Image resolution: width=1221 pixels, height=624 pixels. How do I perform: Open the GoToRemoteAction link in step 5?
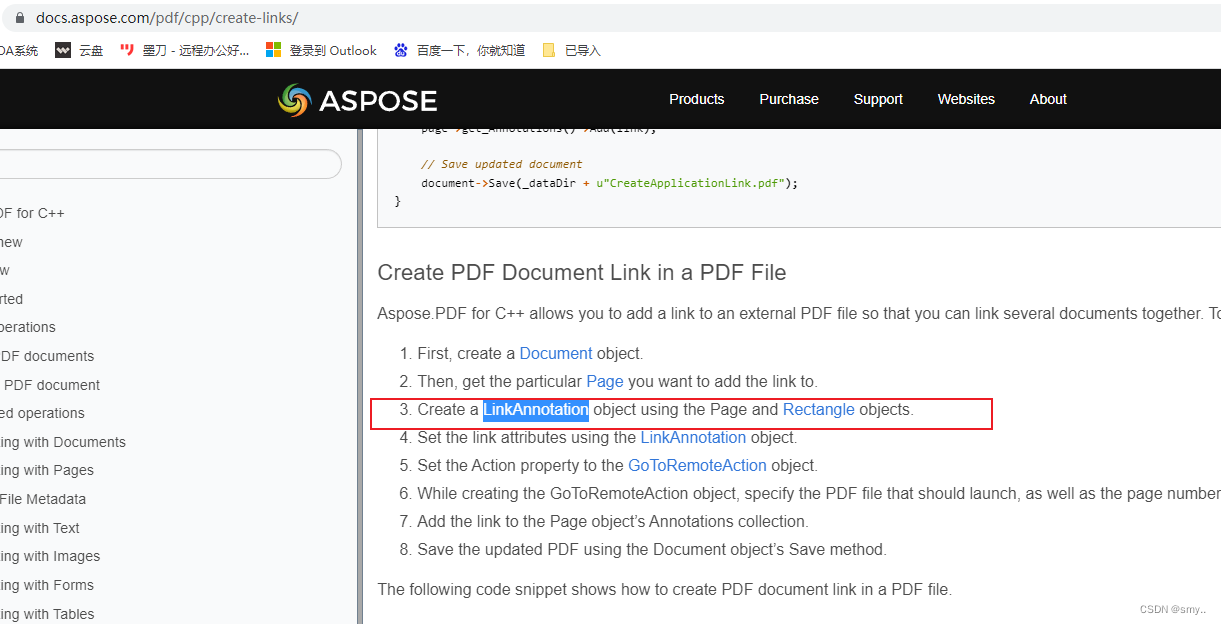697,465
